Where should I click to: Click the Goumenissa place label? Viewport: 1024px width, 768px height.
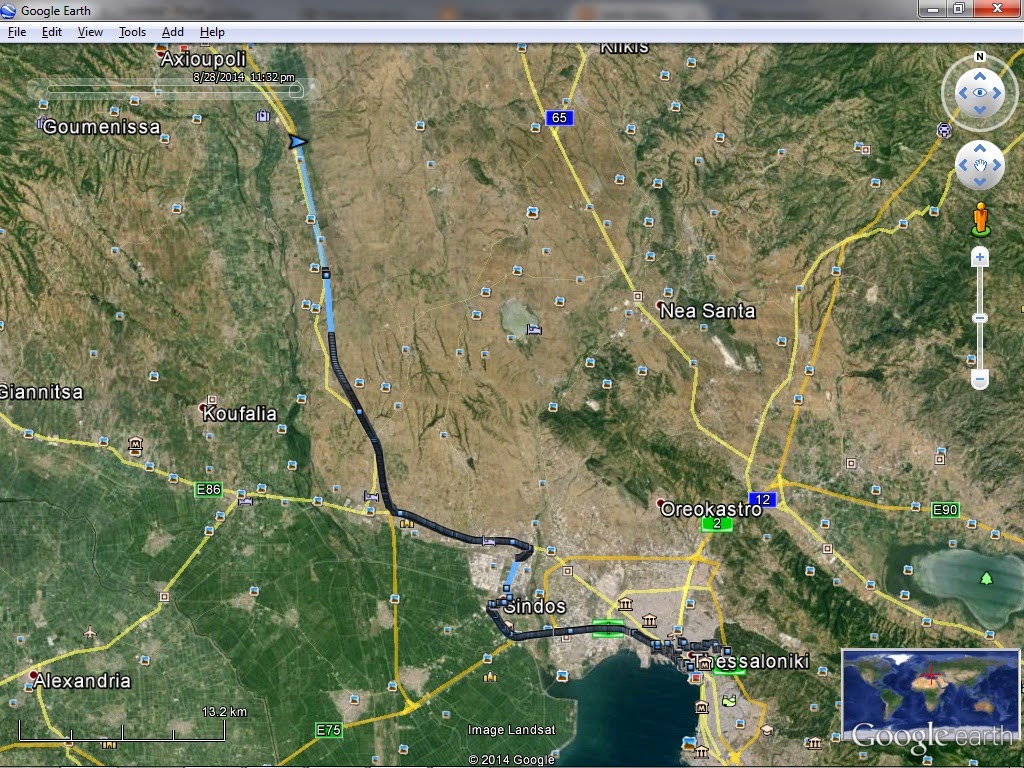101,127
